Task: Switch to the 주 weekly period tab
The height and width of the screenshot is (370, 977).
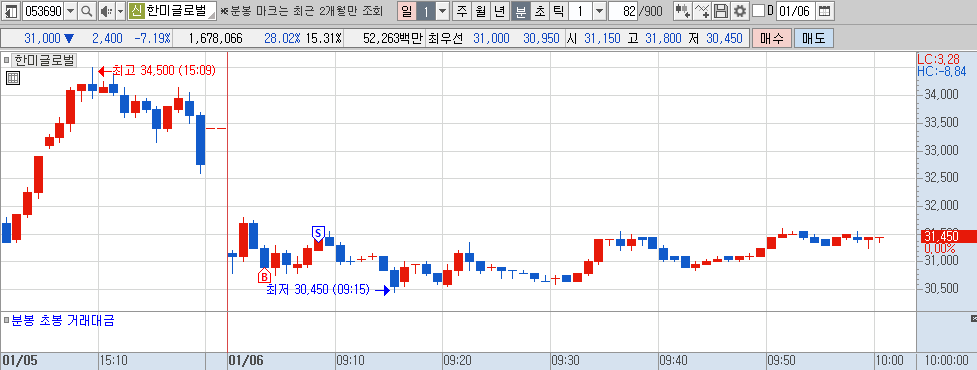Action: (x=462, y=11)
